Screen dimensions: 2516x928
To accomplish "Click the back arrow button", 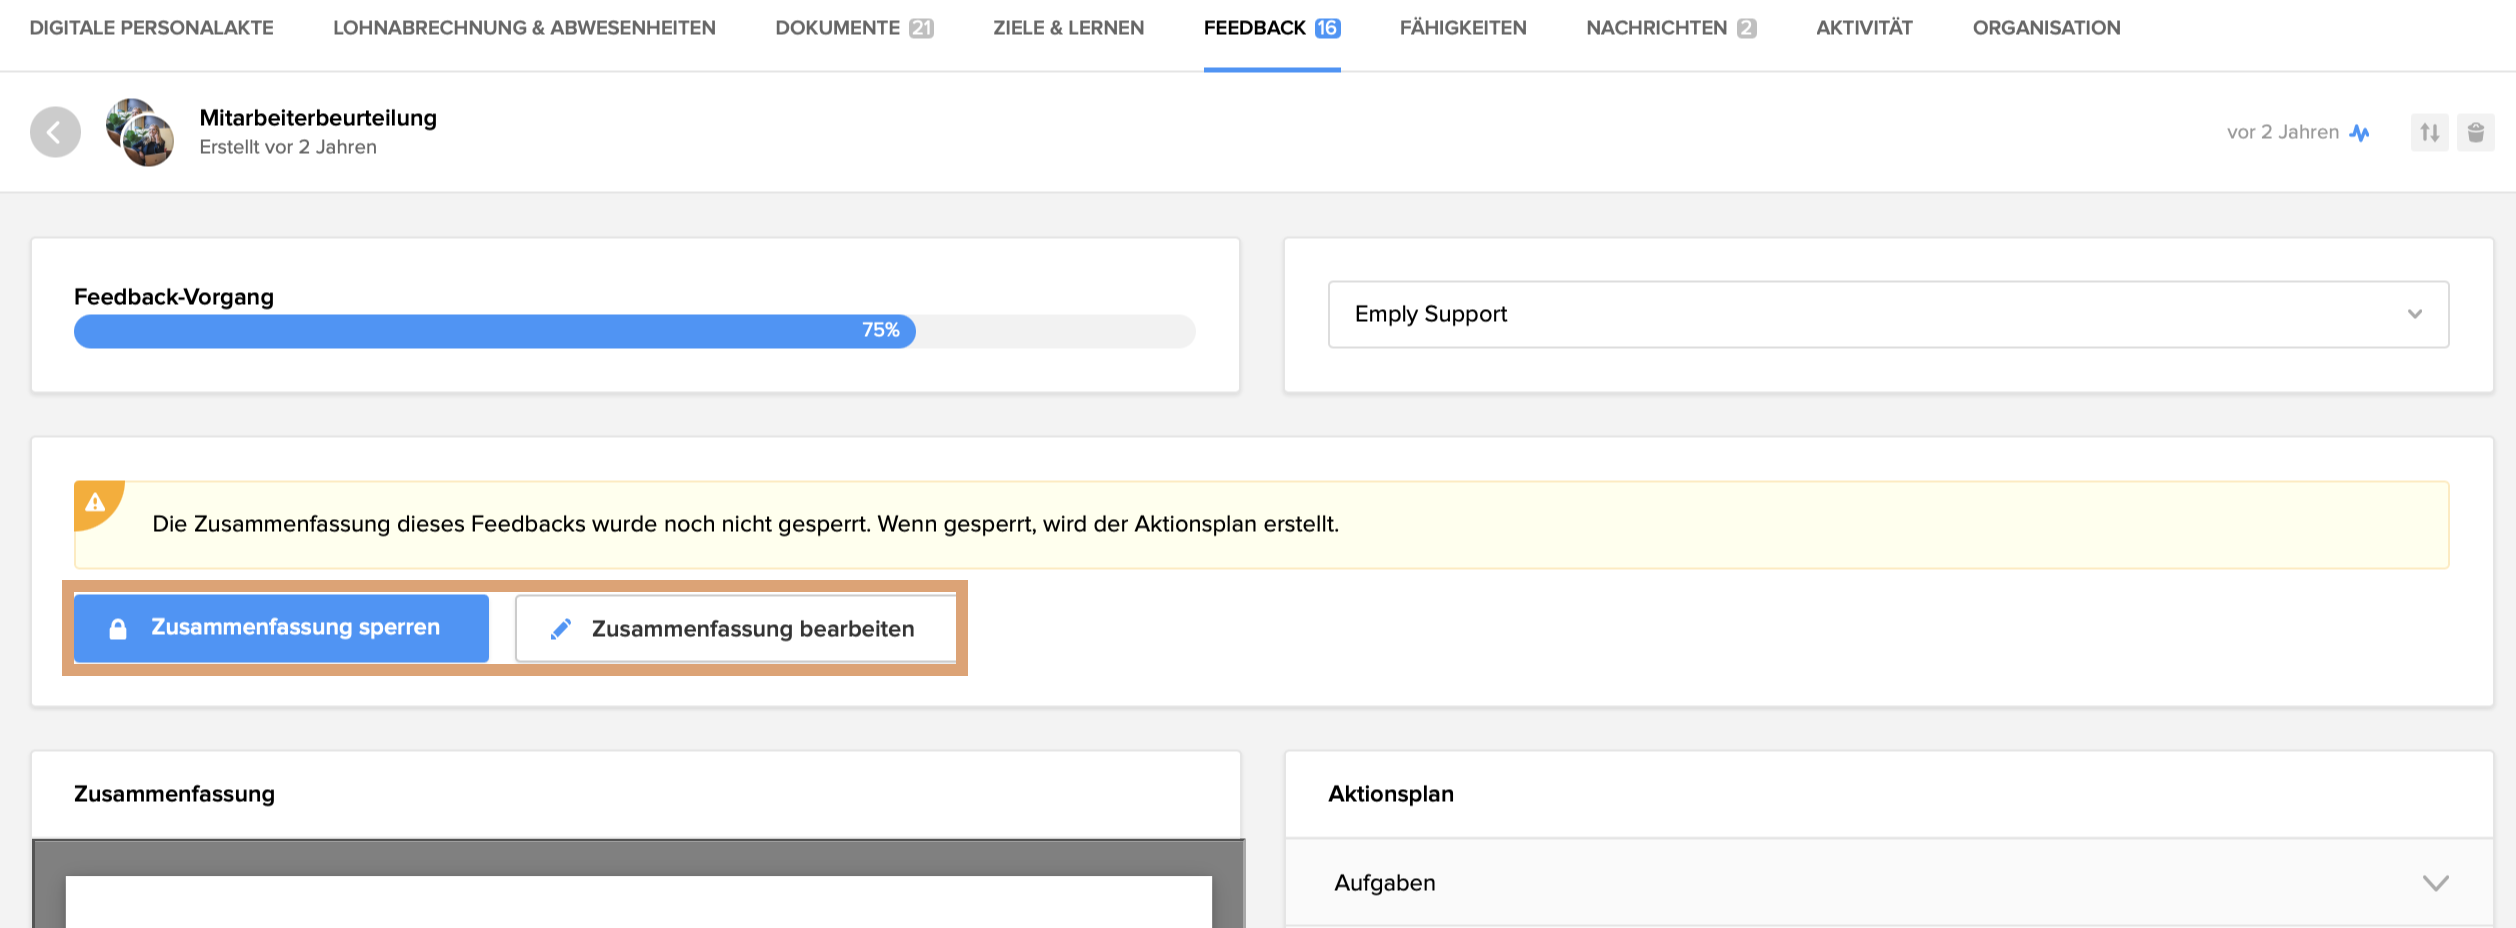I will [x=55, y=132].
